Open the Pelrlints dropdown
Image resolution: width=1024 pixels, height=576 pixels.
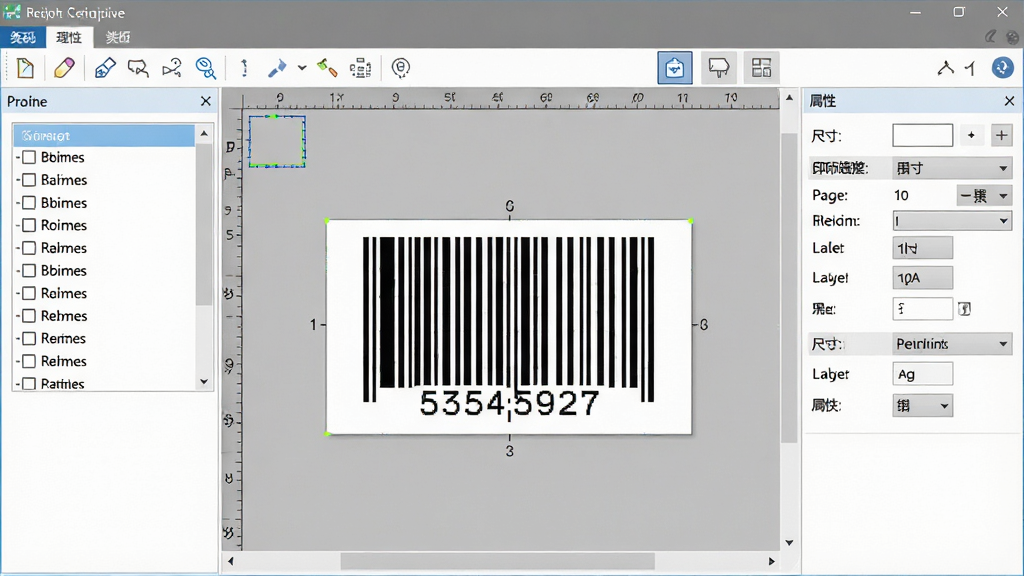[x=952, y=344]
